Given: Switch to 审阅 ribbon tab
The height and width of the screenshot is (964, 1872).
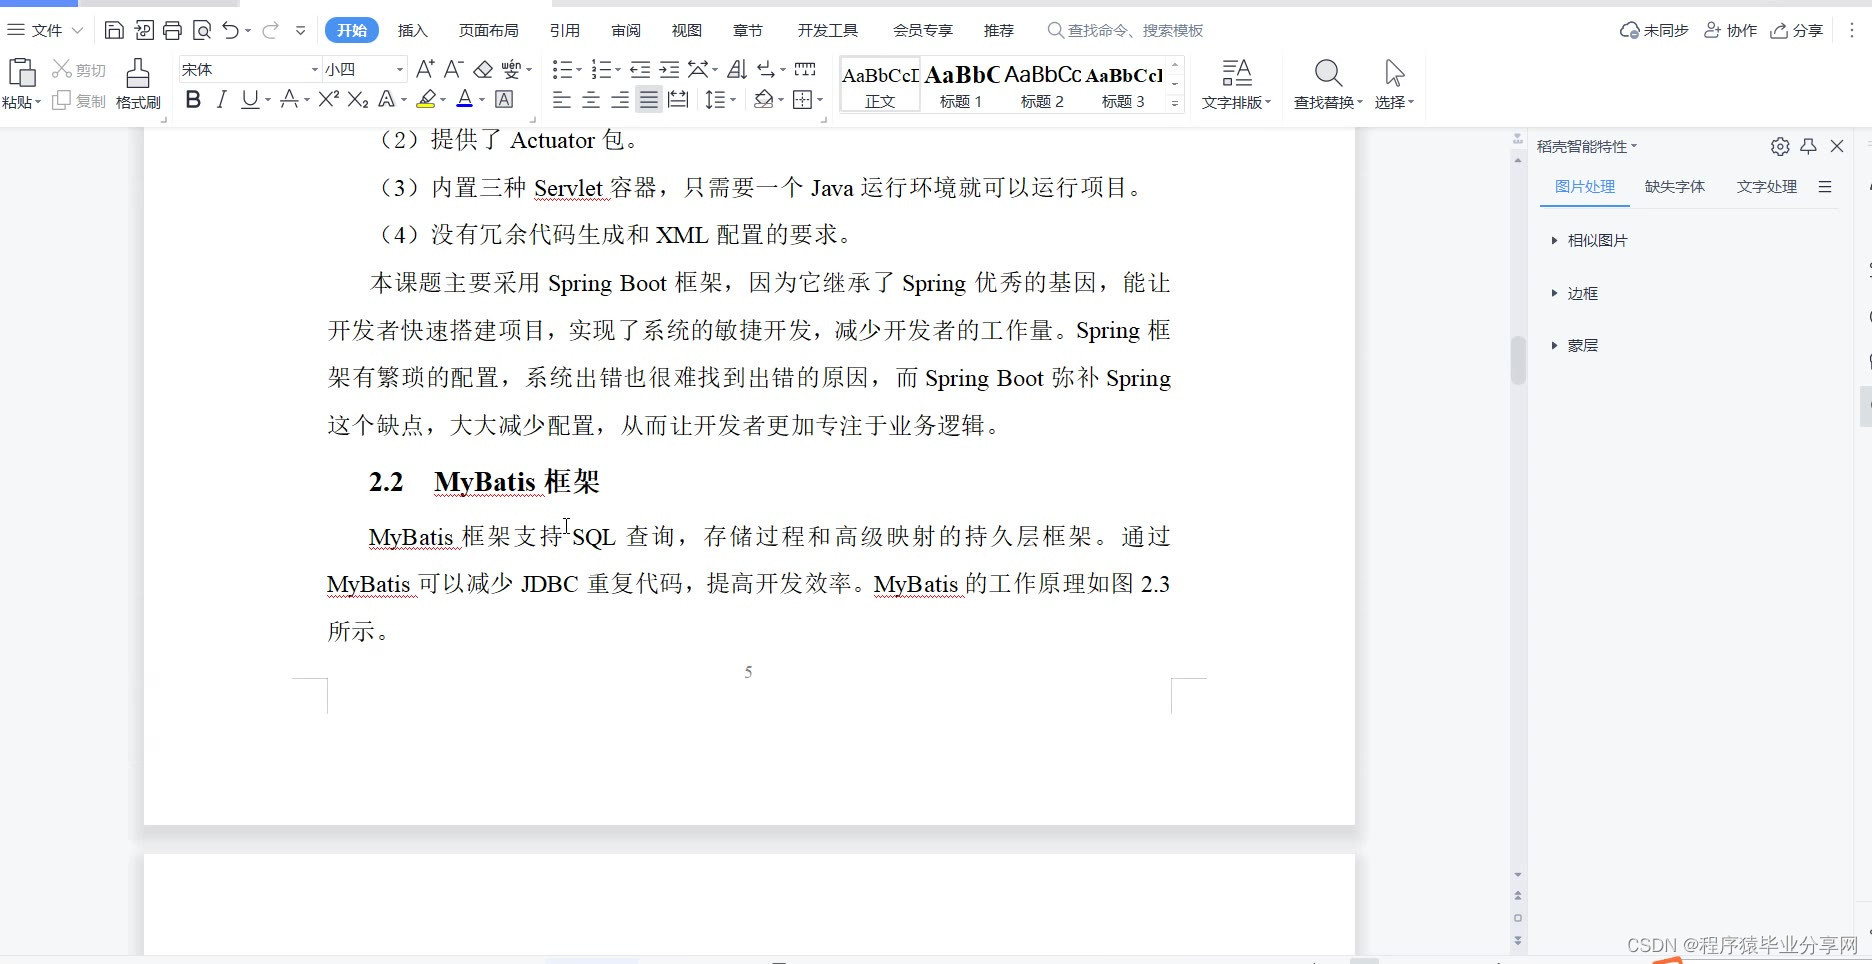Looking at the screenshot, I should 626,30.
